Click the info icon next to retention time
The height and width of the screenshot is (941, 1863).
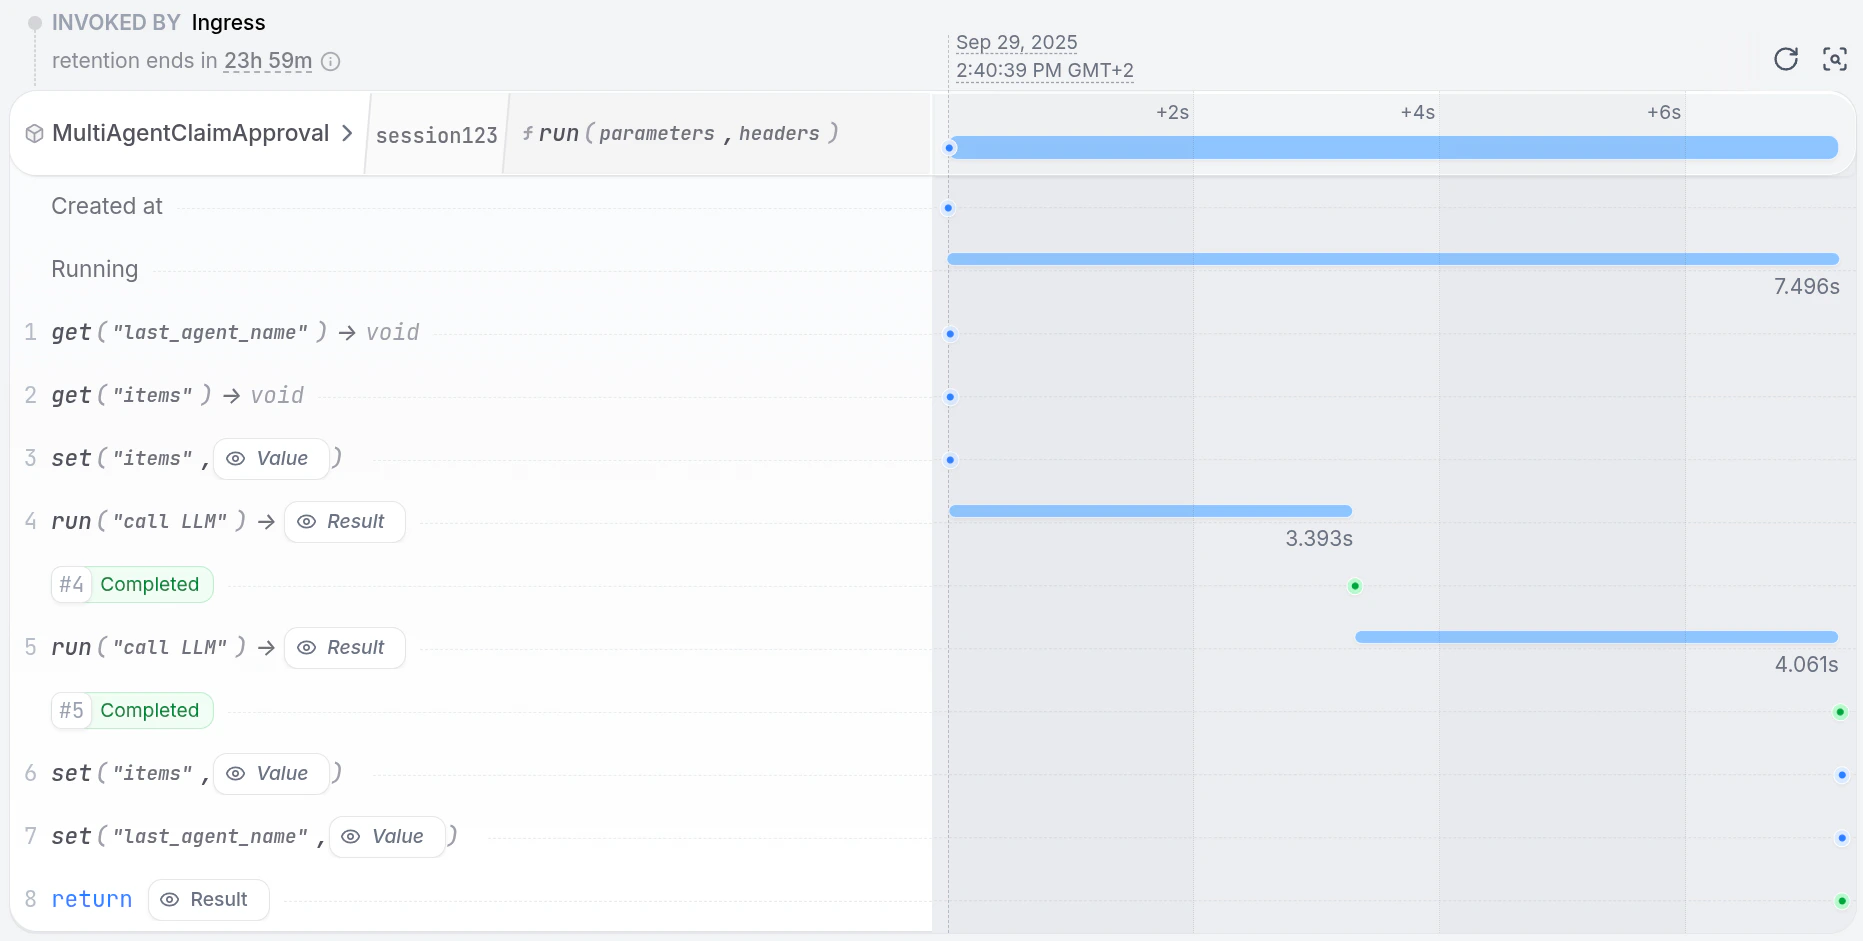331,61
